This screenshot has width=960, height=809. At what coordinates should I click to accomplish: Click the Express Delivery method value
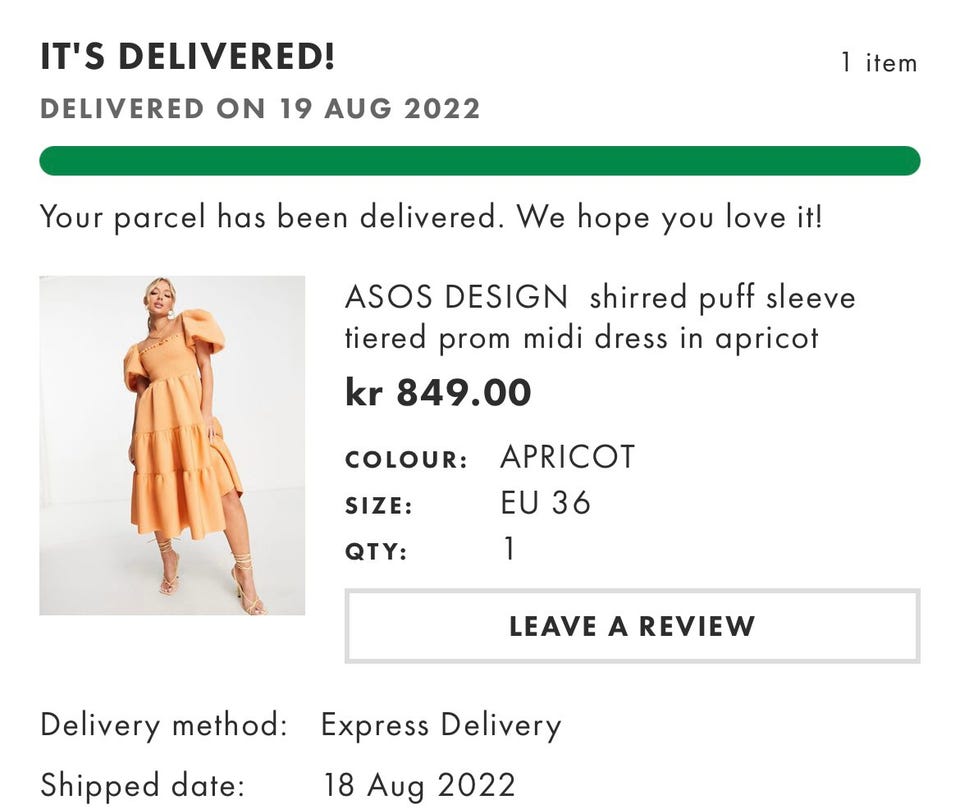(x=441, y=725)
